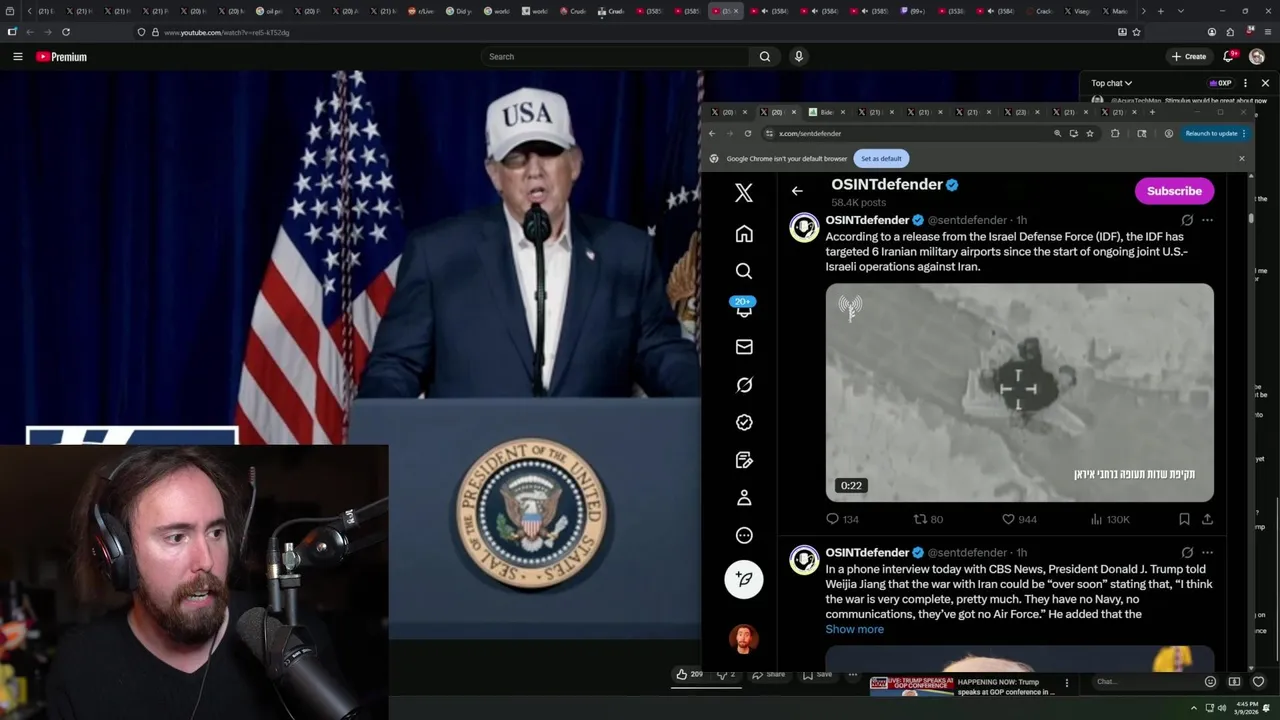
Task: Share the IDF airports post
Action: pyautogui.click(x=1207, y=519)
